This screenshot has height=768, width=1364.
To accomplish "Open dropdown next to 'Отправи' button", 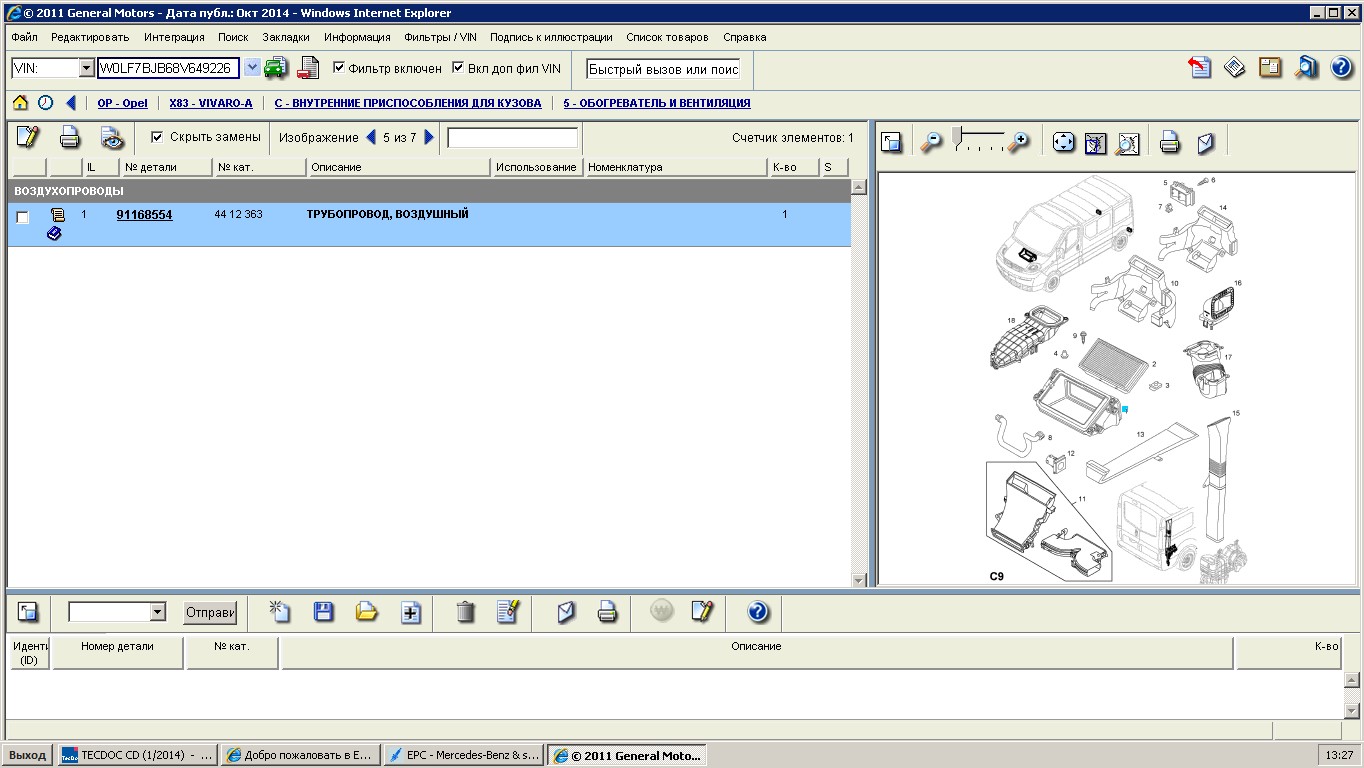I will (x=157, y=612).
